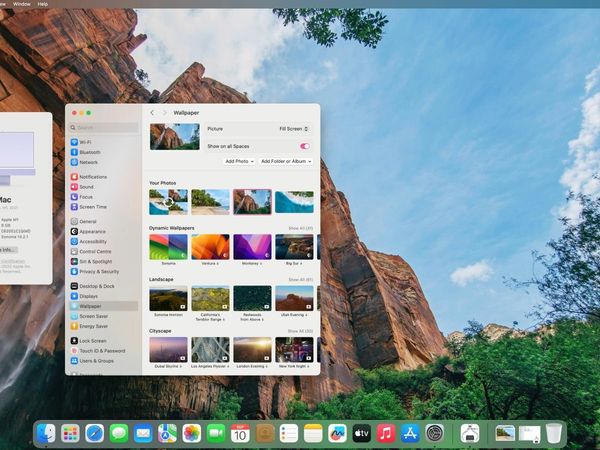This screenshot has height=450, width=600.
Task: Launch the Music app from the Dock
Action: (x=386, y=434)
